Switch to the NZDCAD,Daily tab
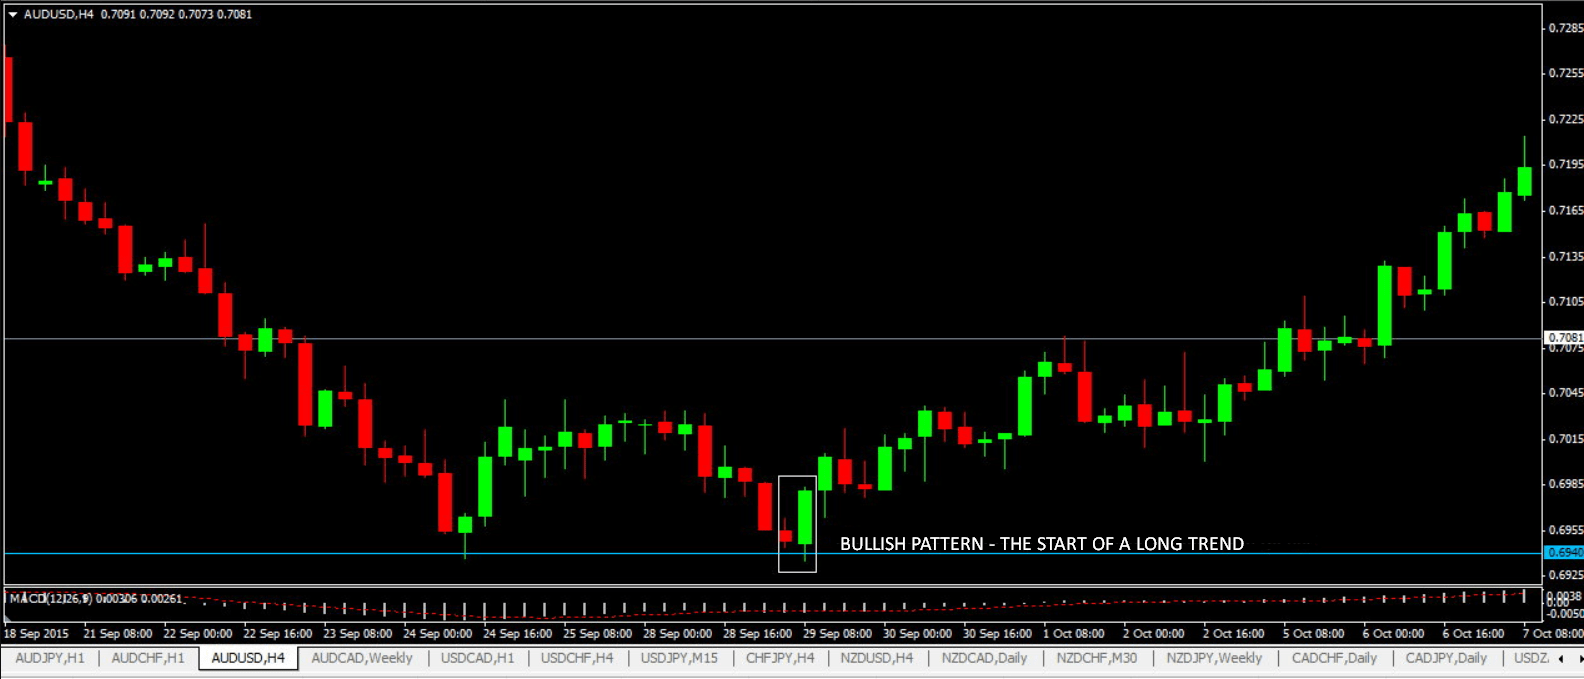Screen dimensions: 1584x679 point(984,658)
